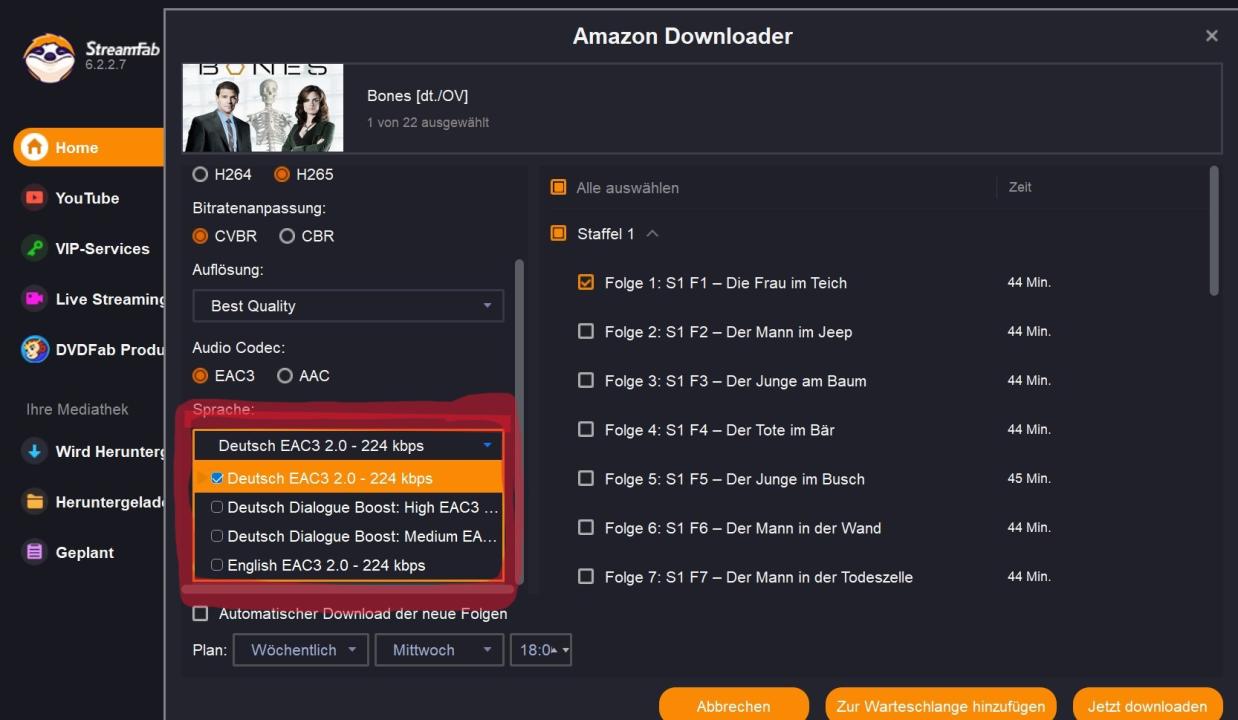Click the episode list scrollbar
1238x720 pixels.
(1214, 231)
